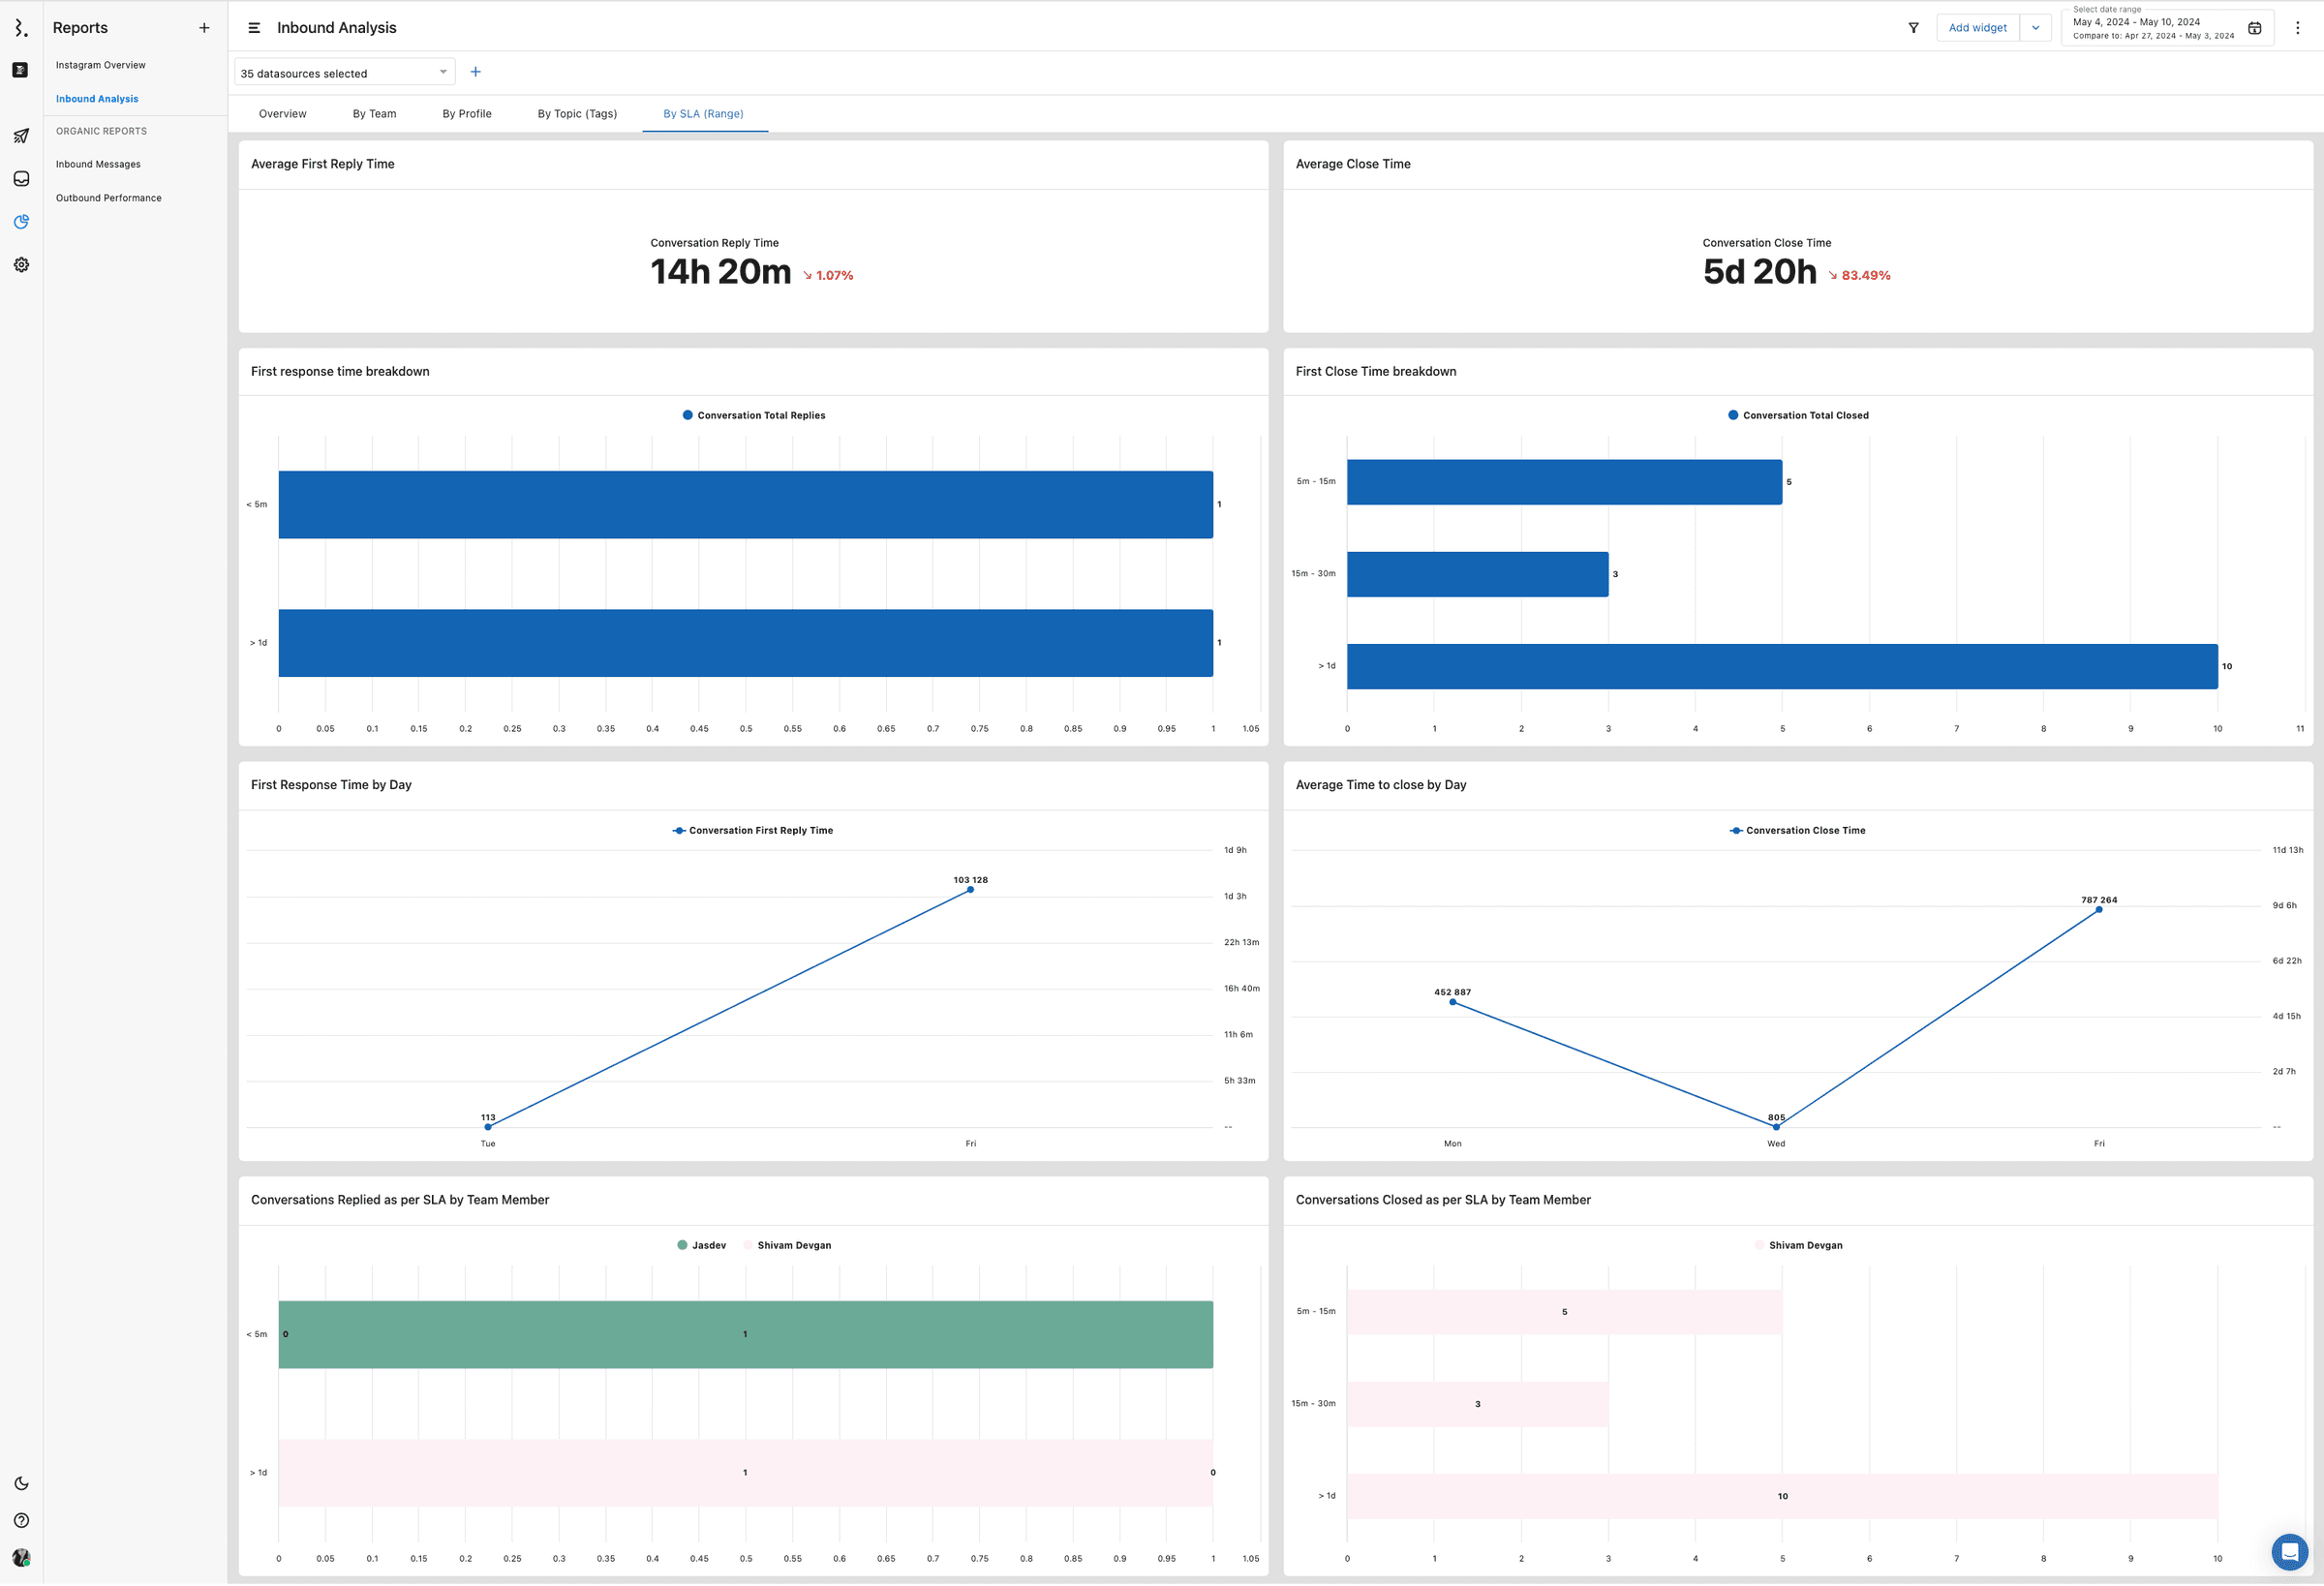Expand the 35 datasources selected dropdown

click(344, 73)
